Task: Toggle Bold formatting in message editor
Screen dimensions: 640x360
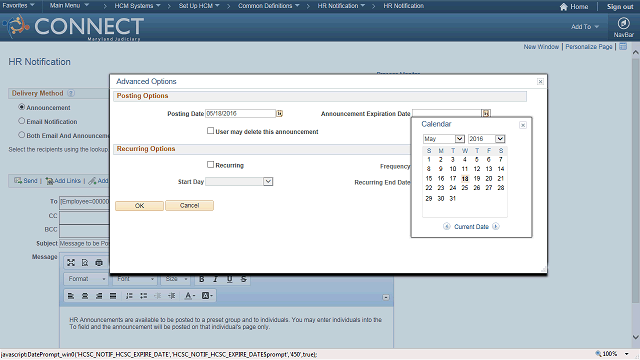Action: [202, 279]
